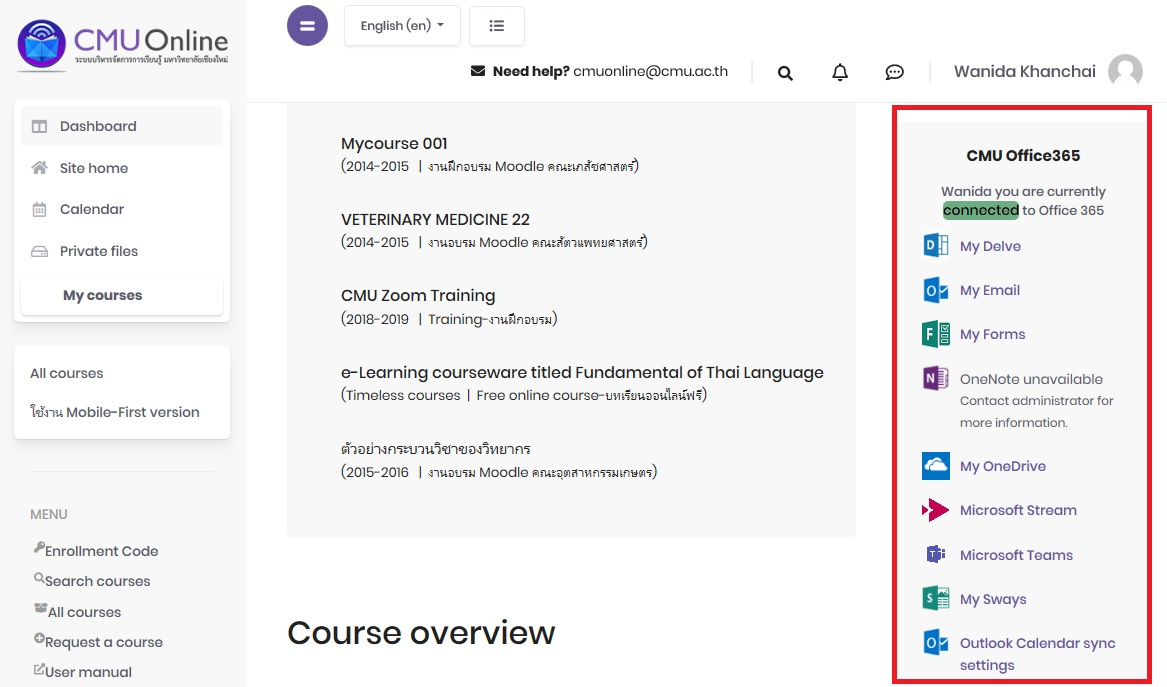Click the OneNote unavailable text
Image resolution: width=1167 pixels, height=687 pixels.
pyautogui.click(x=1031, y=379)
